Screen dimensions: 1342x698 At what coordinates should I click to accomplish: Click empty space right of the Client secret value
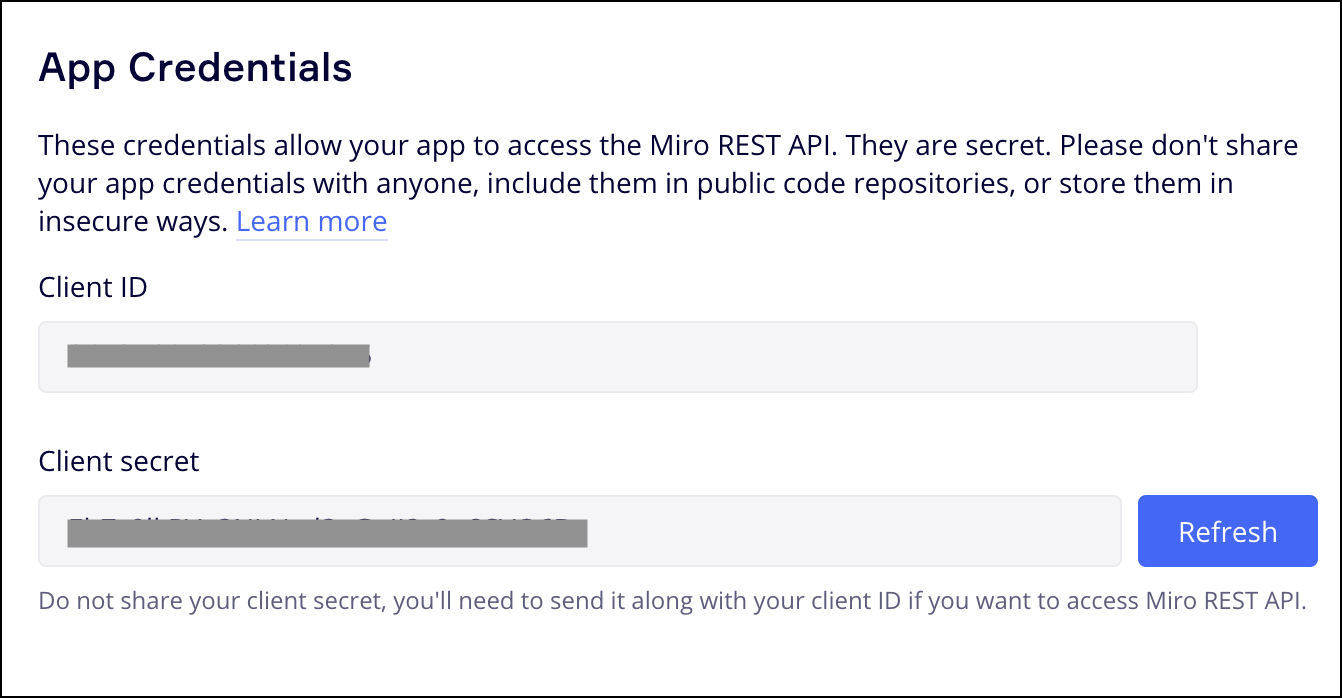point(850,531)
